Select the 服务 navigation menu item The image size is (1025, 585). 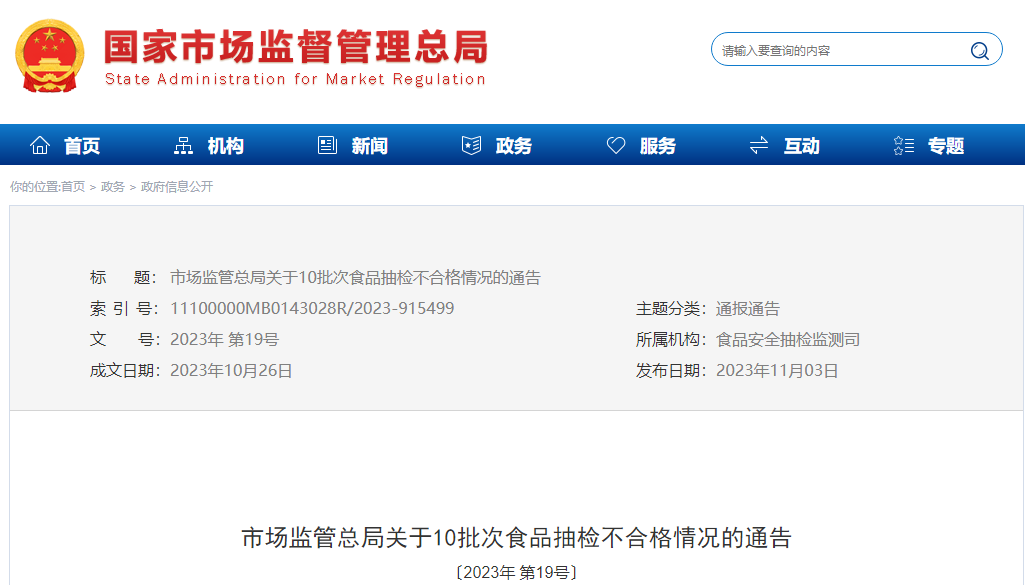tap(658, 146)
